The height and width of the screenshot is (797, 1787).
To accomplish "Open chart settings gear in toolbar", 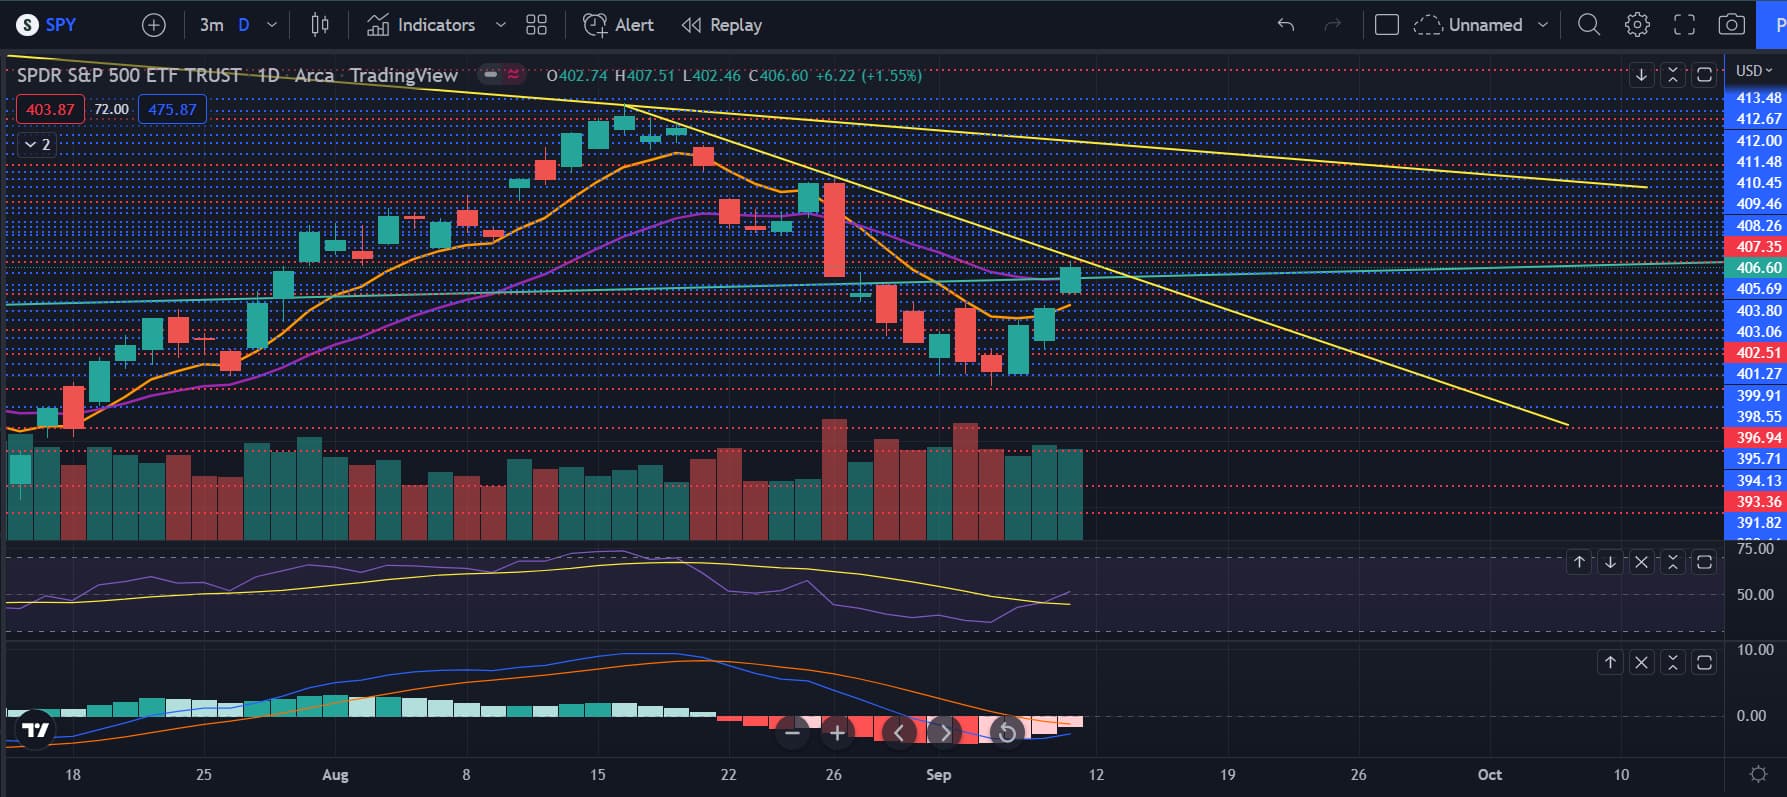I will (x=1637, y=25).
